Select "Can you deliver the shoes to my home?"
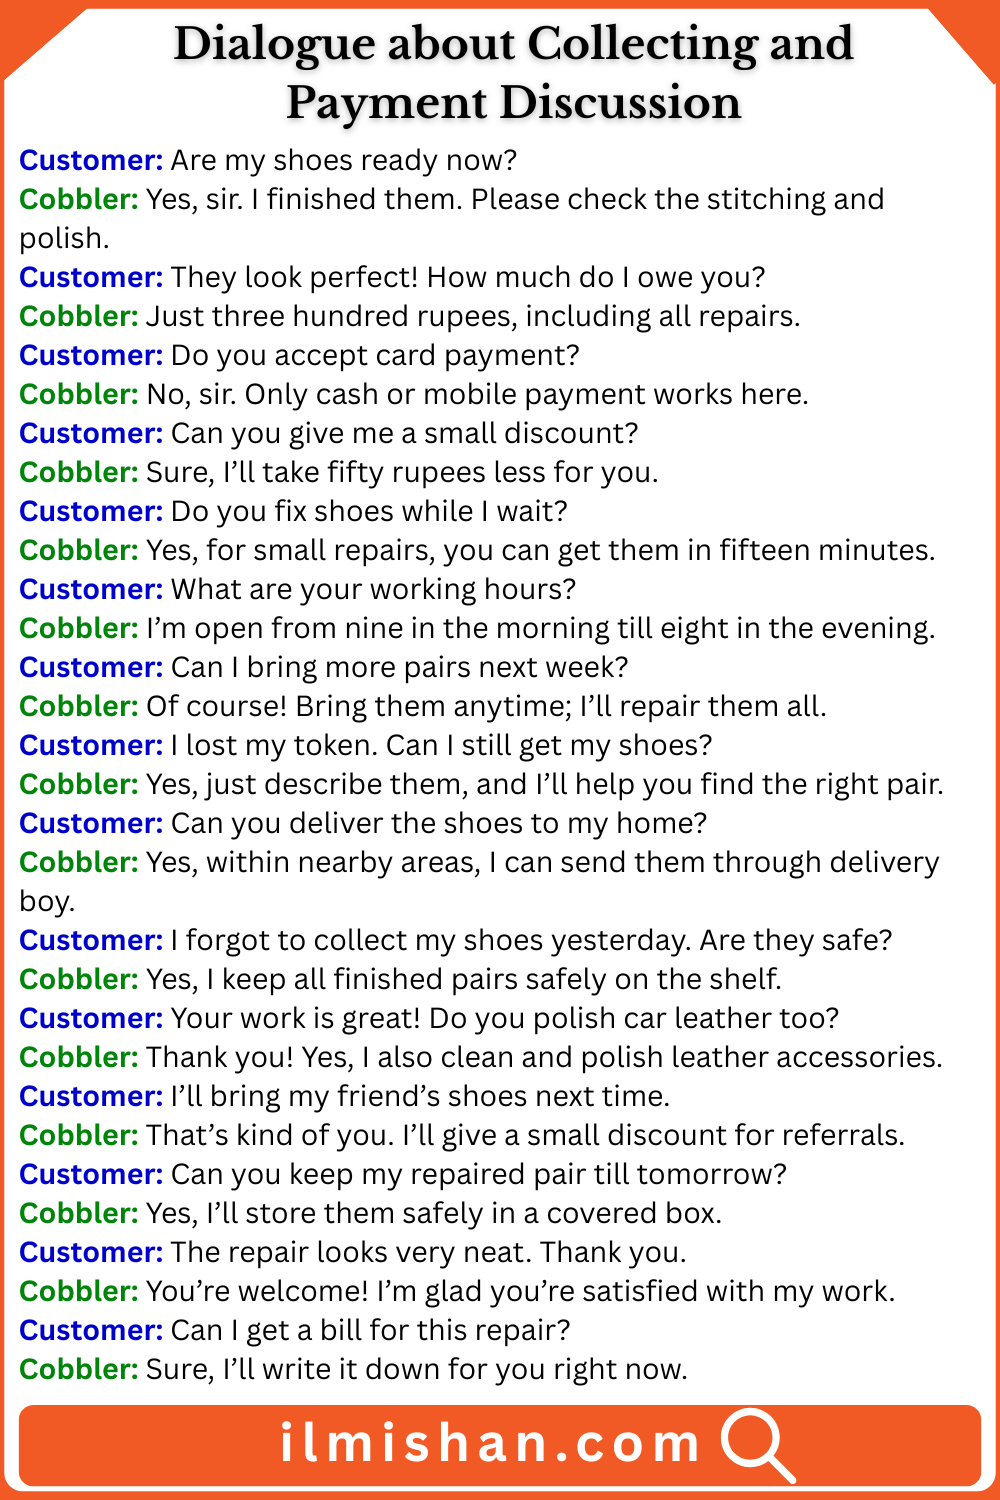The height and width of the screenshot is (1500, 1000). tap(439, 823)
